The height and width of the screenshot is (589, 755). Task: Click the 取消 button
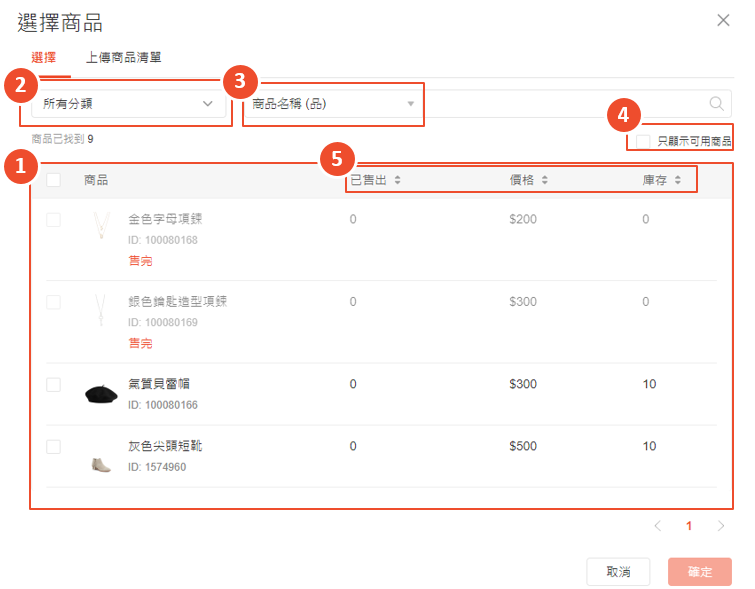click(618, 572)
